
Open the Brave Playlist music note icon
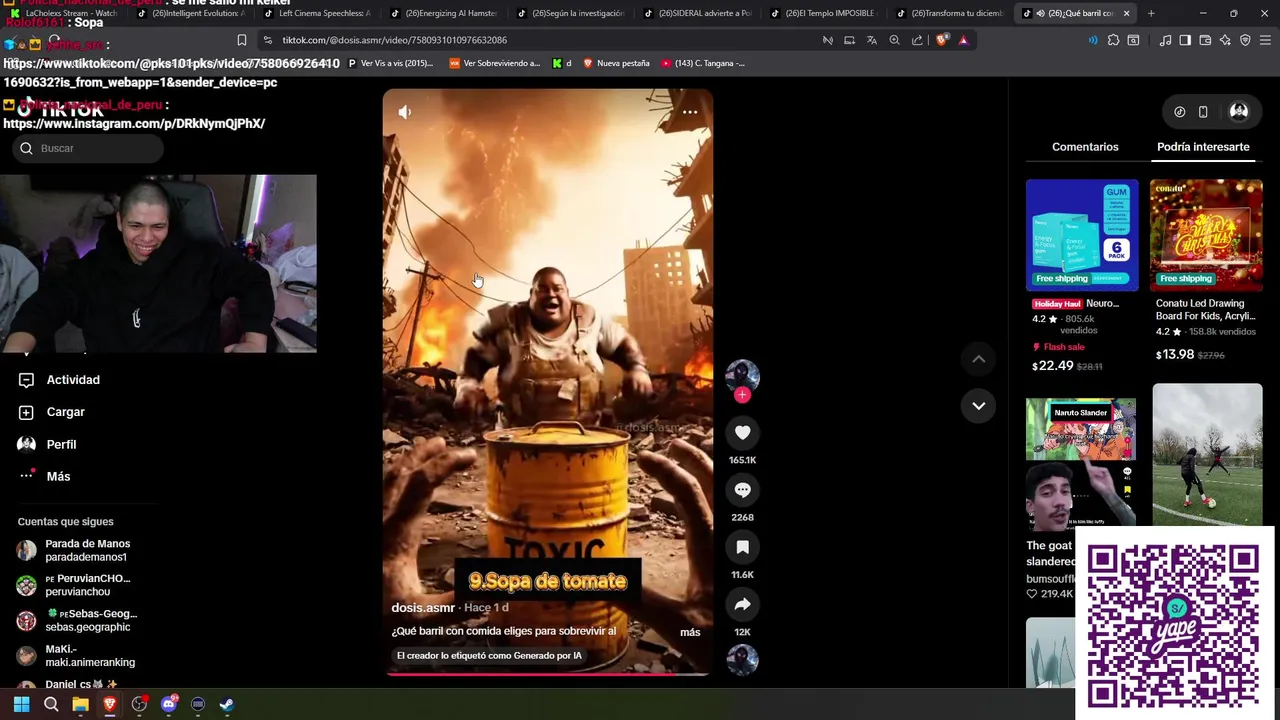pos(1165,40)
